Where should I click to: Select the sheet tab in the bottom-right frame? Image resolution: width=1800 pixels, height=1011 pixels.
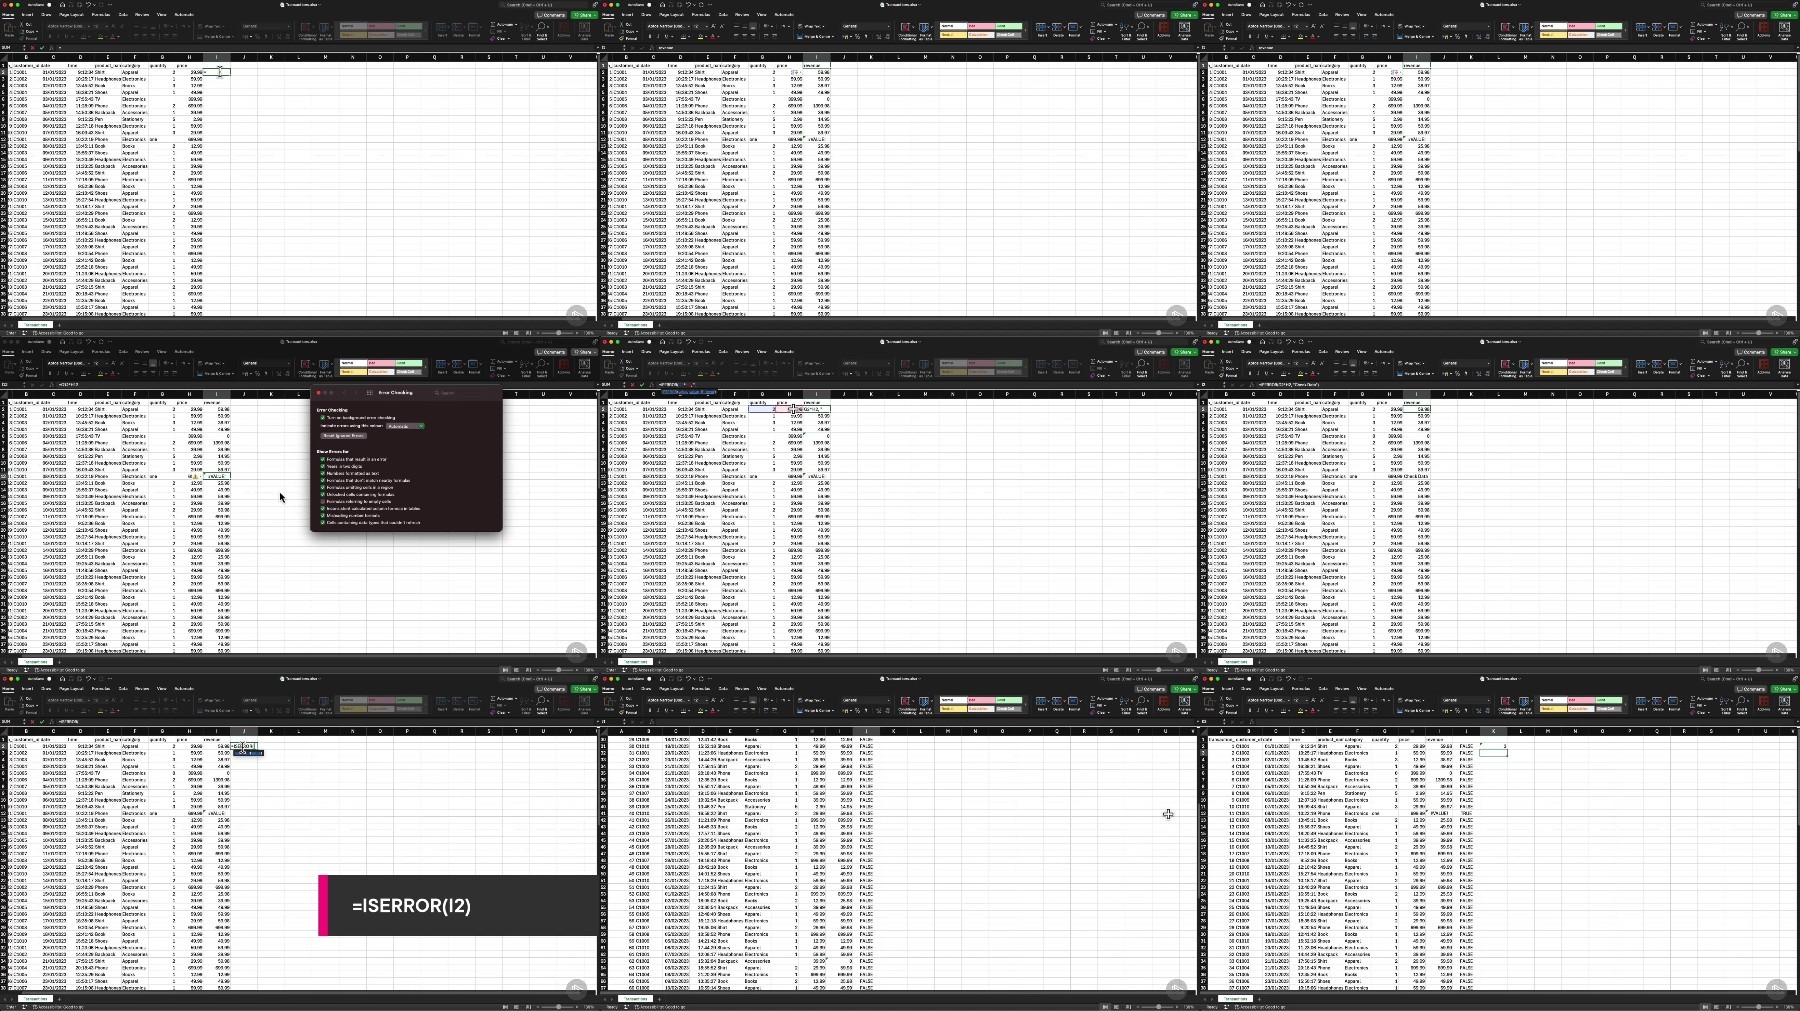pos(1236,998)
